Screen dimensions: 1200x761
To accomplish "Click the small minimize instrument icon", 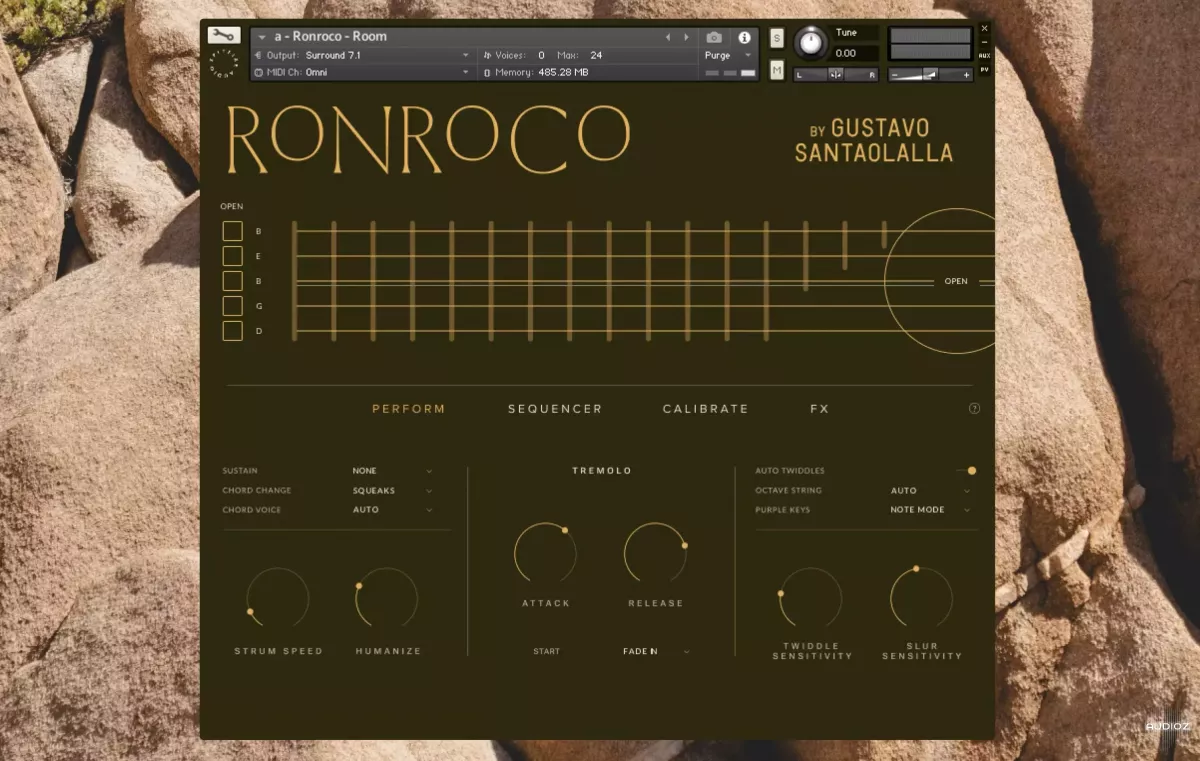I will [984, 42].
